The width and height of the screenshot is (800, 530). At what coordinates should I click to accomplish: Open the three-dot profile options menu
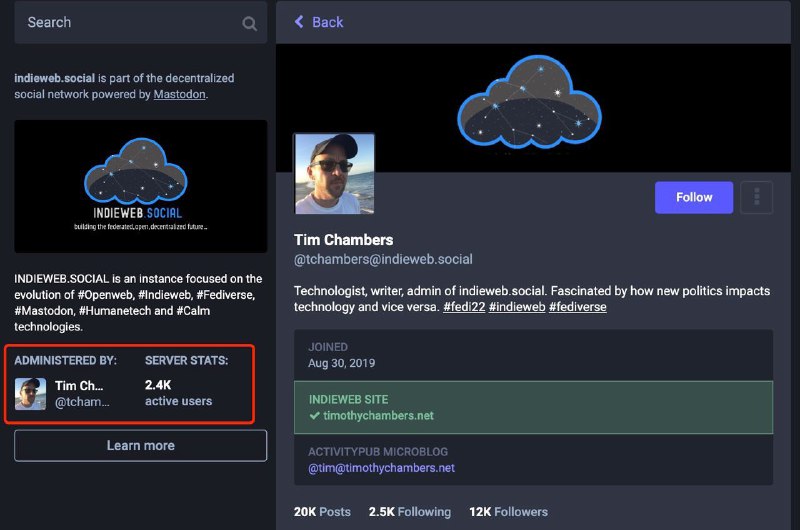click(x=756, y=197)
